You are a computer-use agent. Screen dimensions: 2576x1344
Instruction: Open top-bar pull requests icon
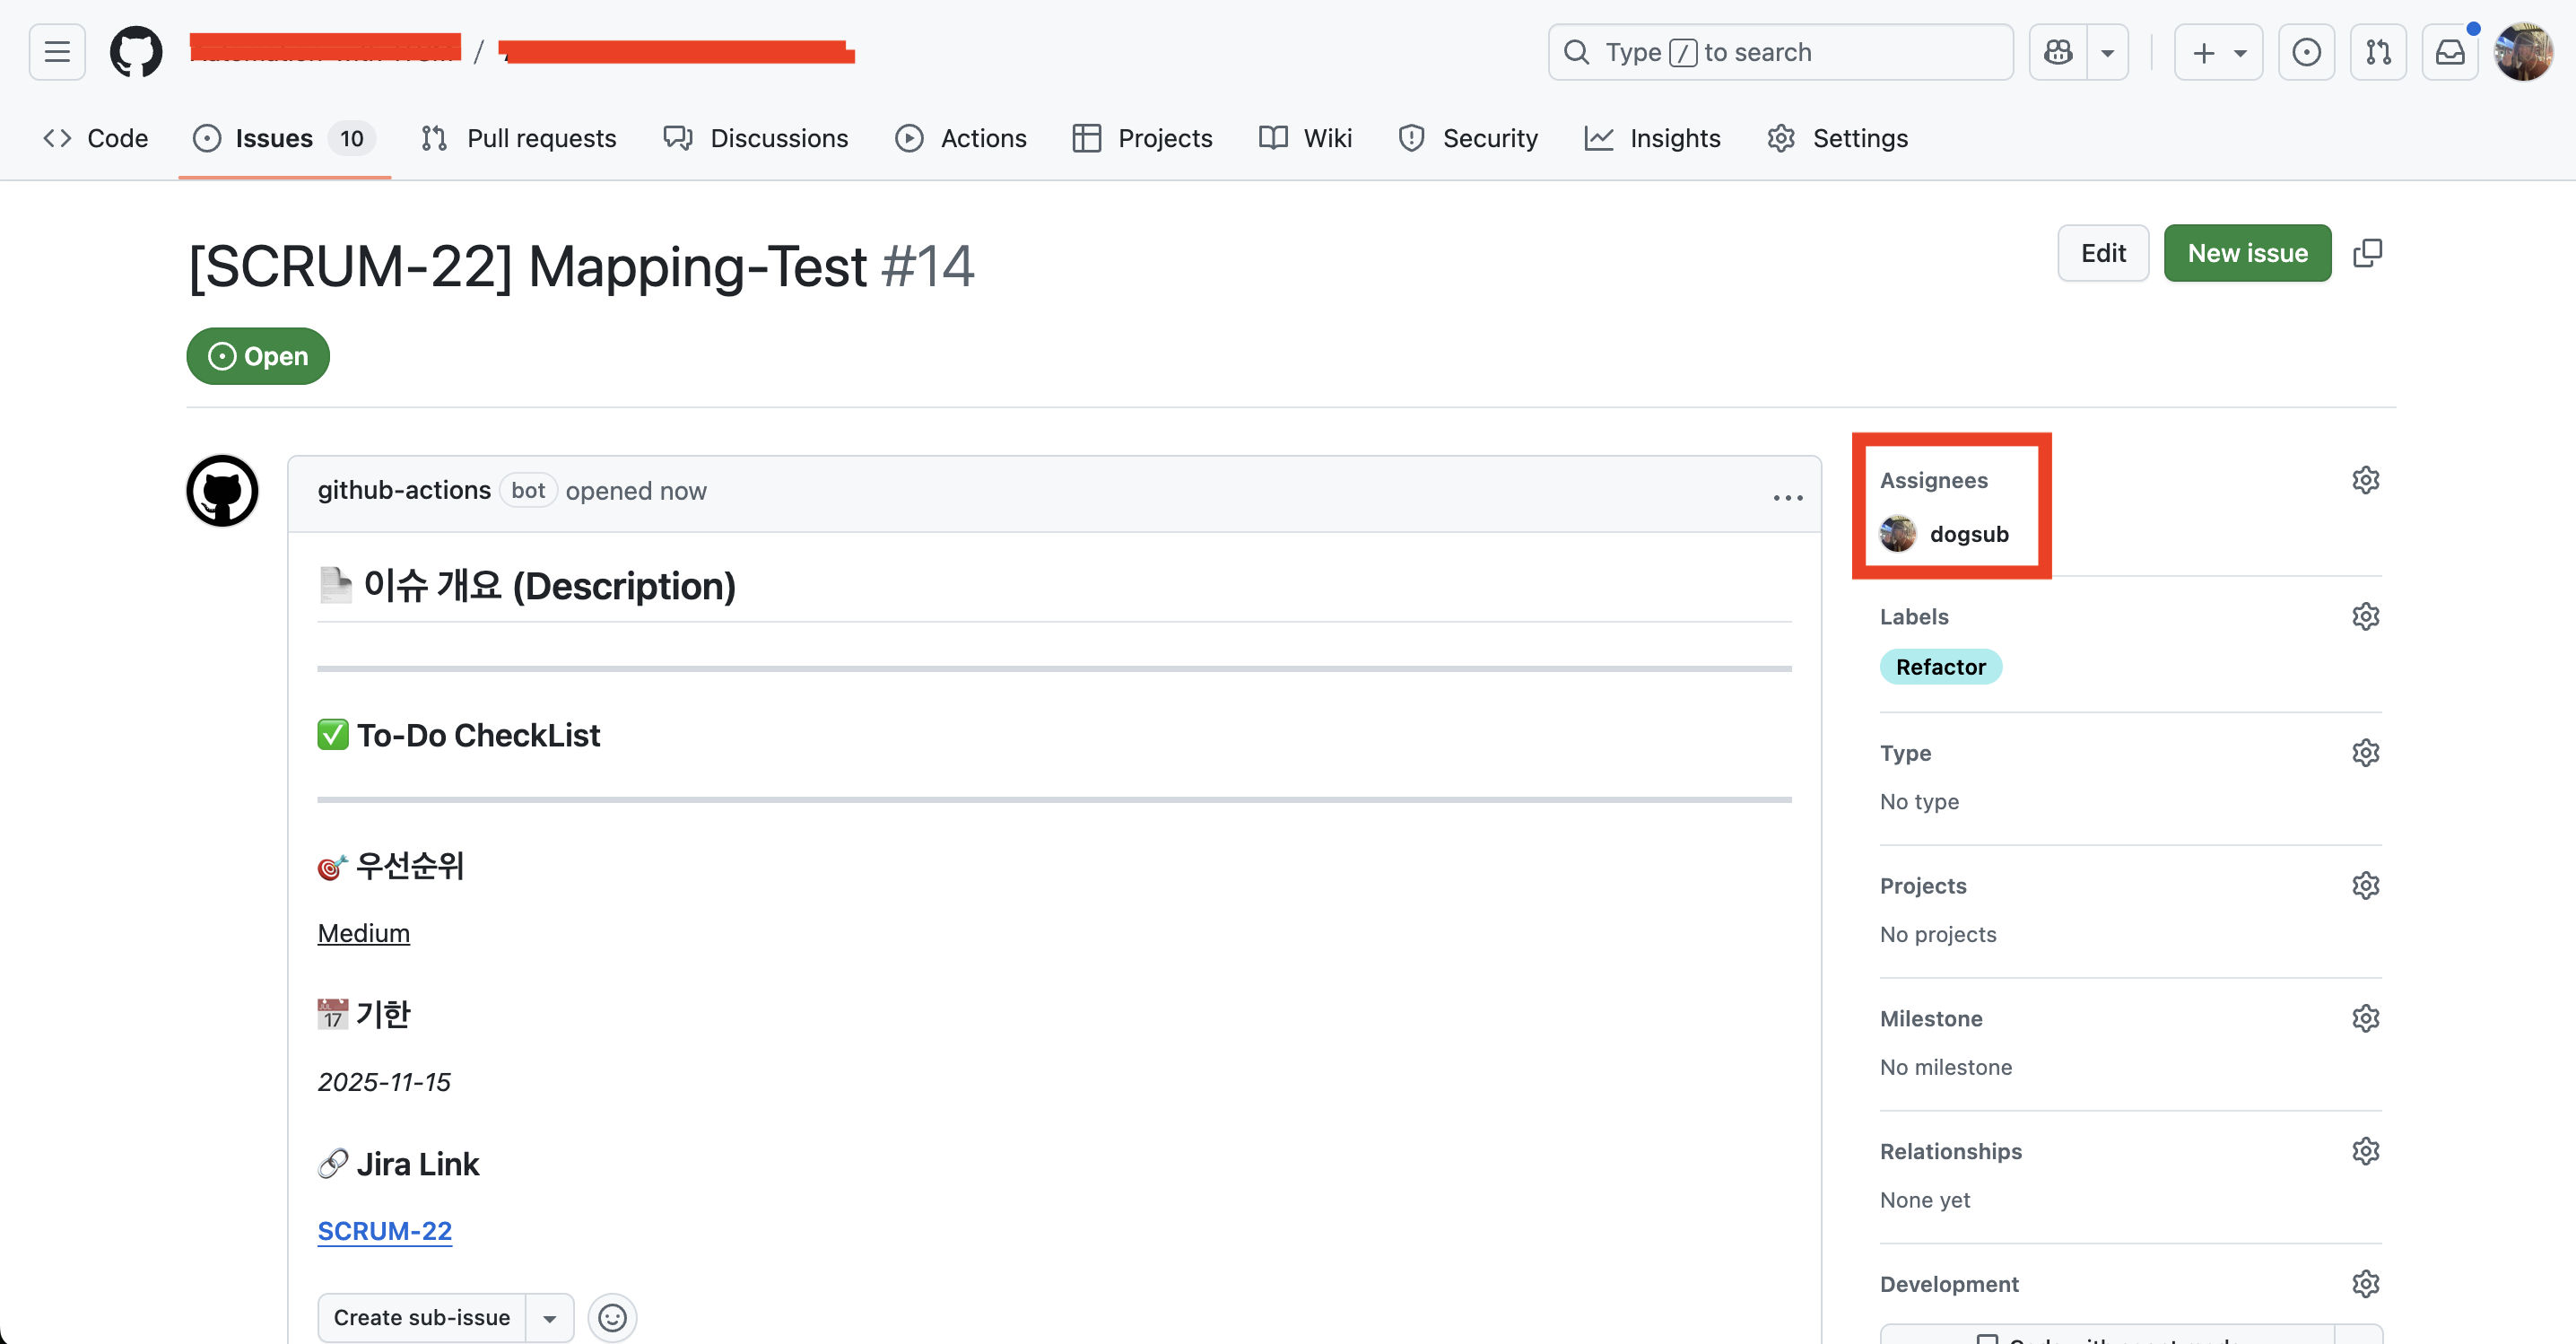(x=2378, y=52)
